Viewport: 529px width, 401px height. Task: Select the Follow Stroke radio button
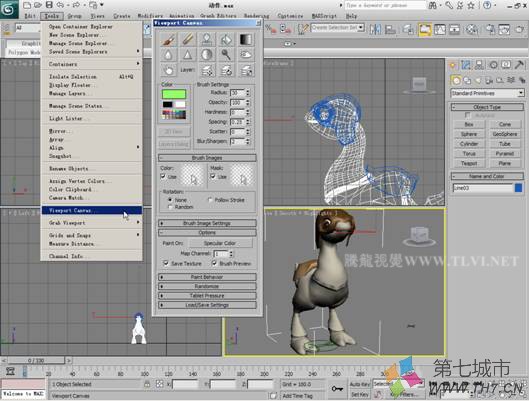(210, 200)
